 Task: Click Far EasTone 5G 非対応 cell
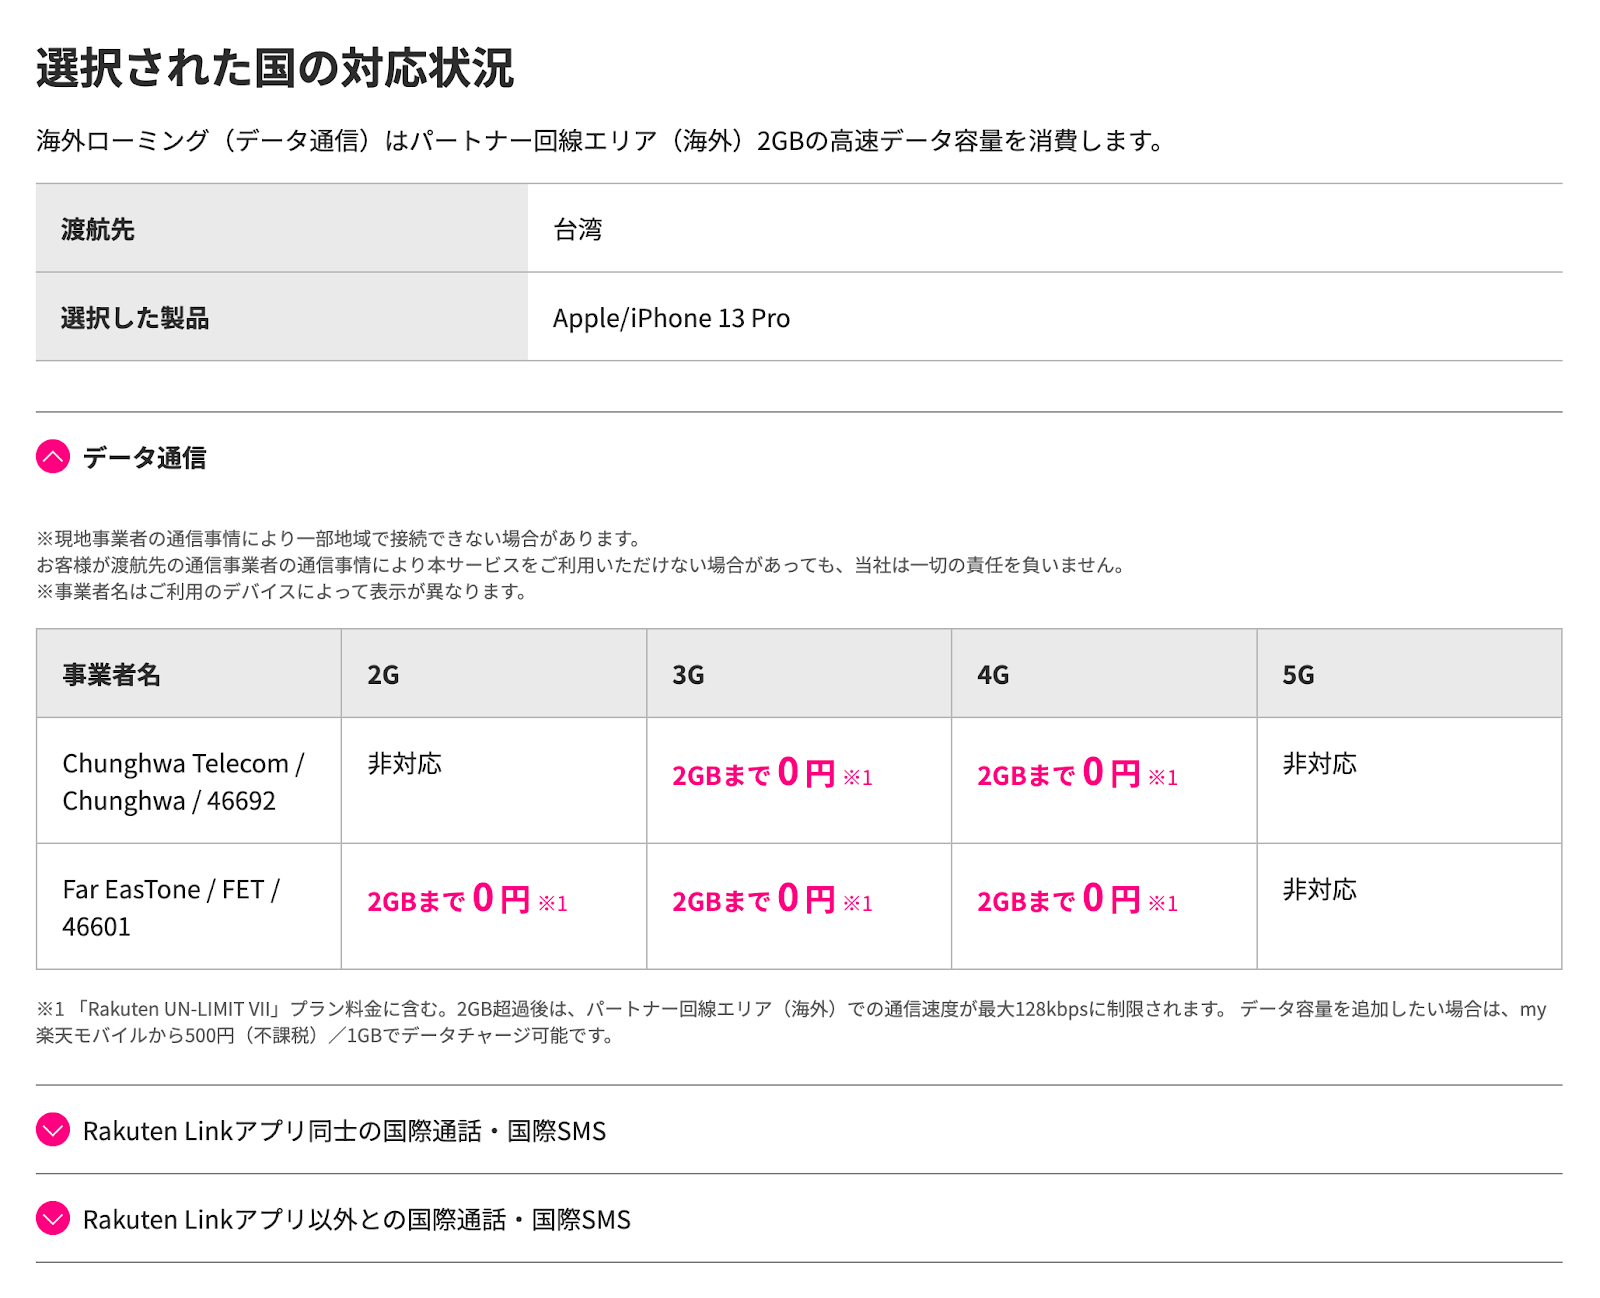tap(1409, 907)
